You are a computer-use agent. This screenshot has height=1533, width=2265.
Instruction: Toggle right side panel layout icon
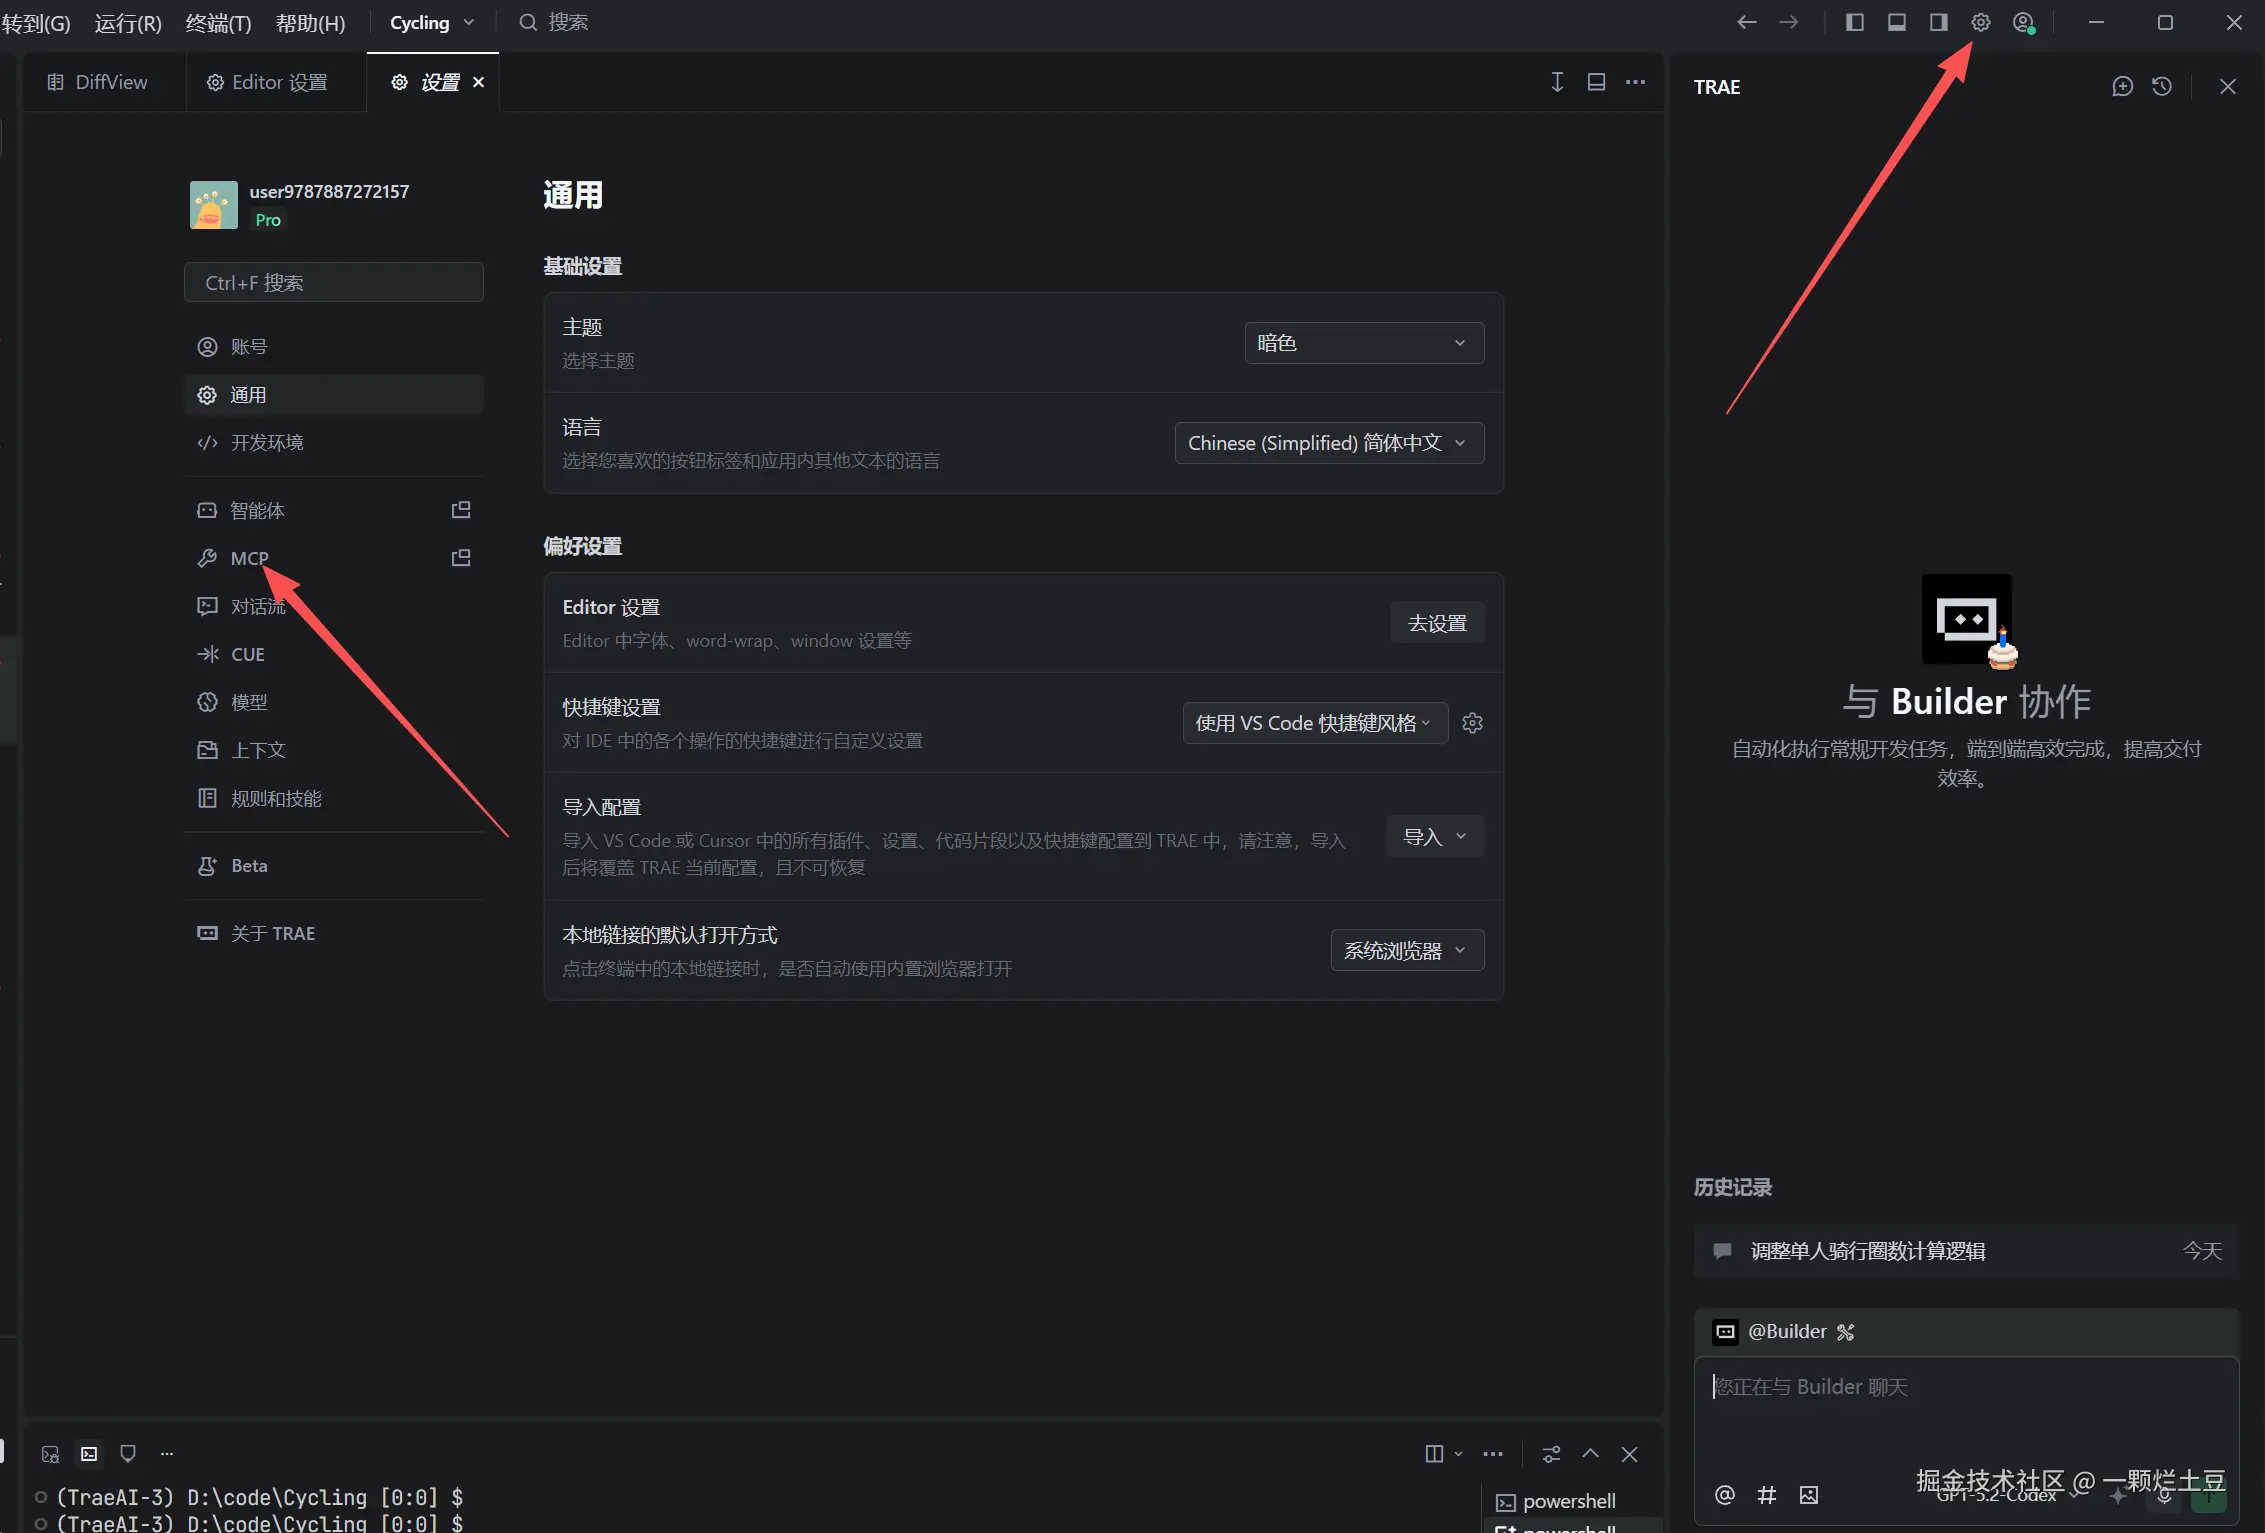[x=1938, y=22]
